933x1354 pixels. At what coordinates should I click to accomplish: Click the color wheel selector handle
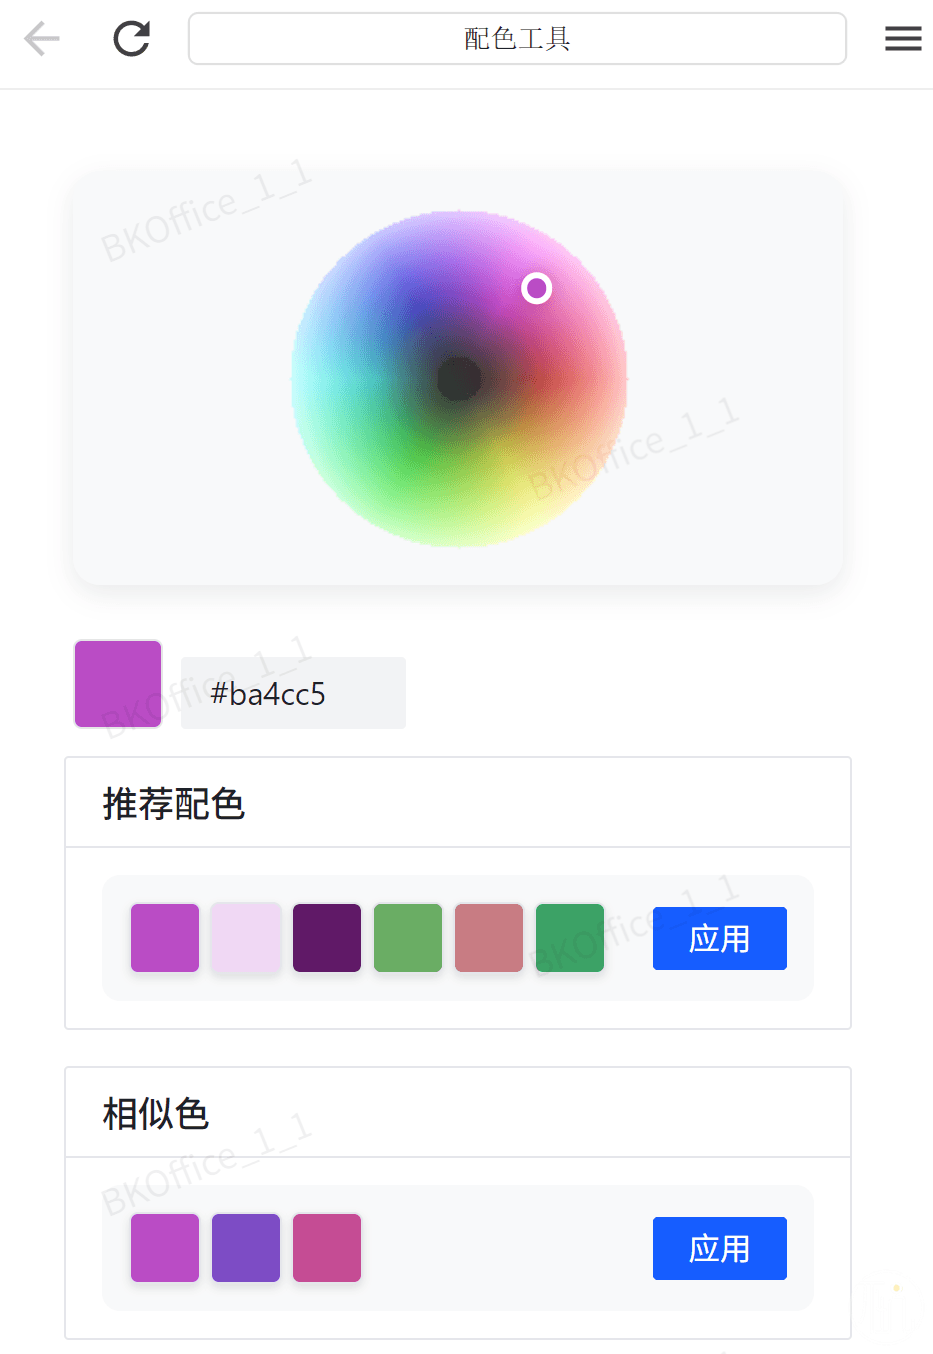537,288
